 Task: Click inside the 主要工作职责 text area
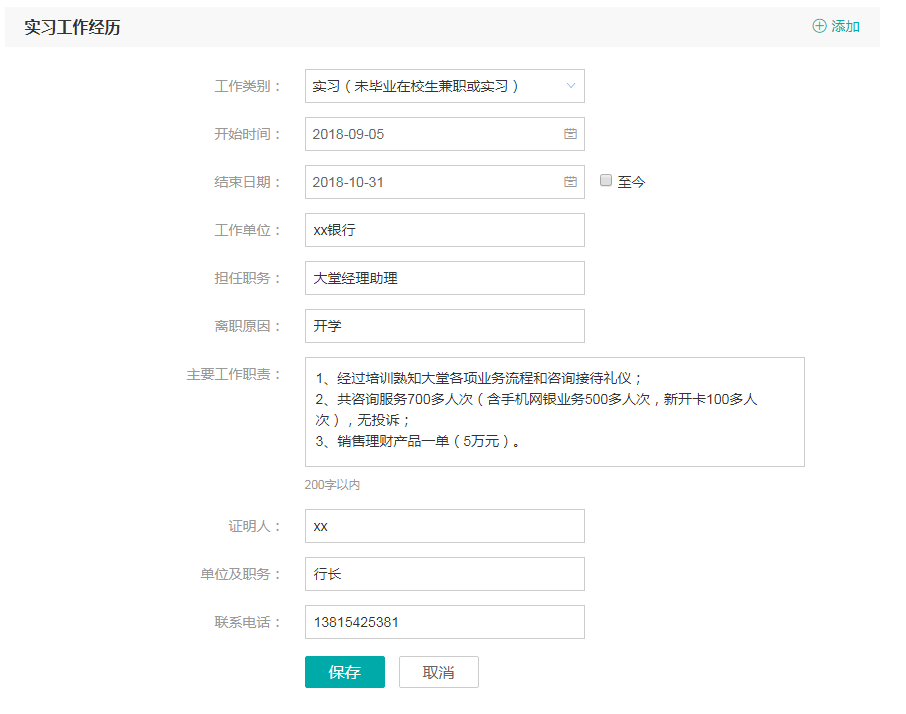click(x=554, y=412)
